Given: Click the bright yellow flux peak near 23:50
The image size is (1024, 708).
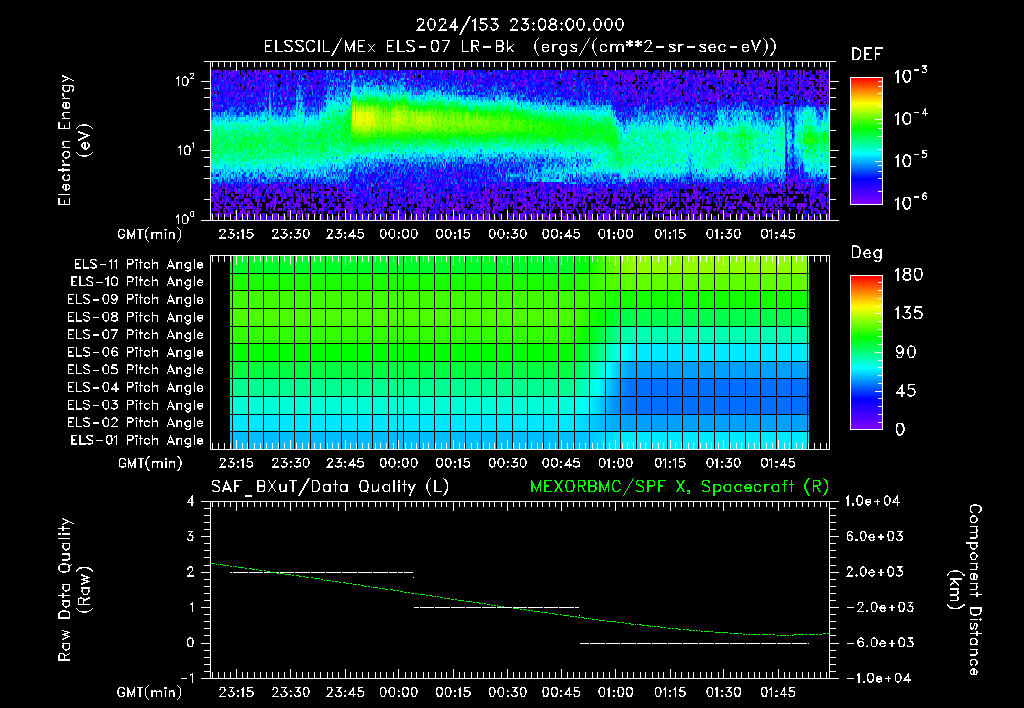Looking at the screenshot, I should (363, 119).
